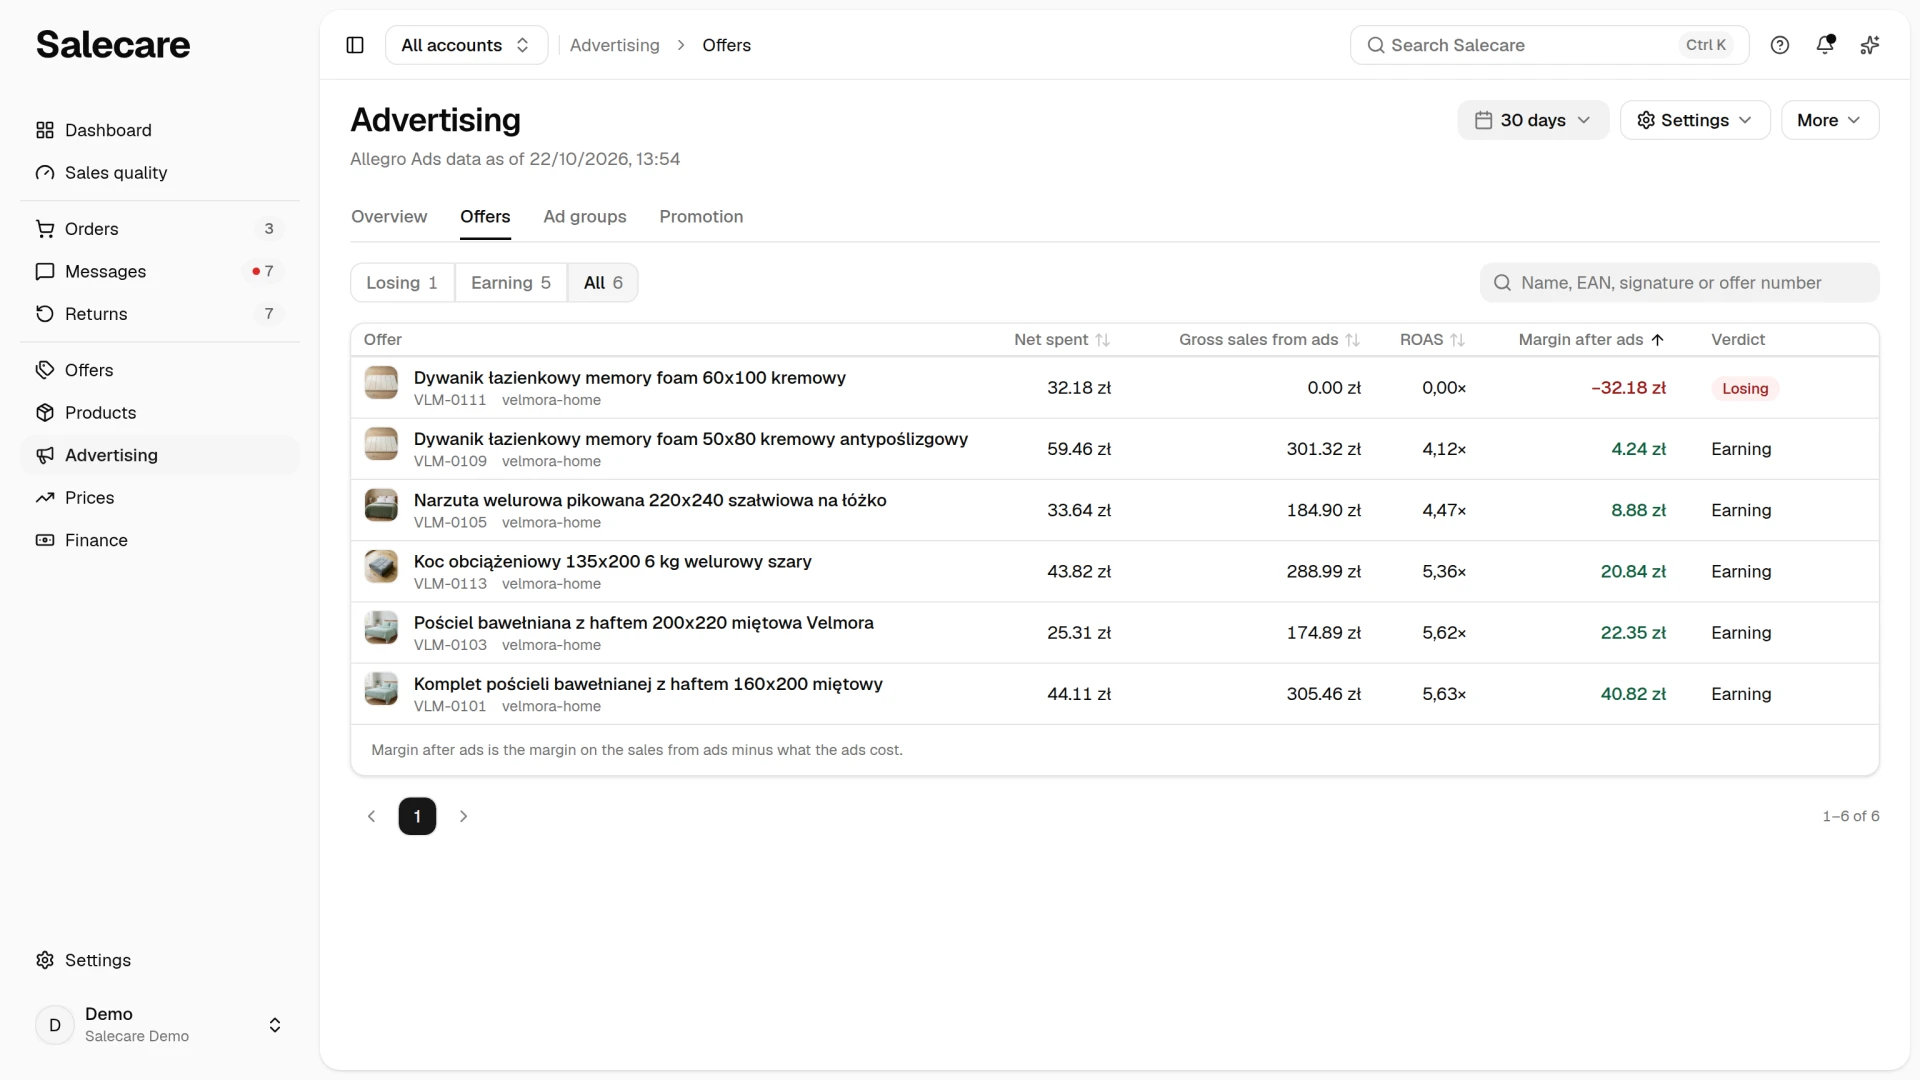This screenshot has height=1080, width=1920.
Task: Sort by Net spent column
Action: pyautogui.click(x=1062, y=340)
